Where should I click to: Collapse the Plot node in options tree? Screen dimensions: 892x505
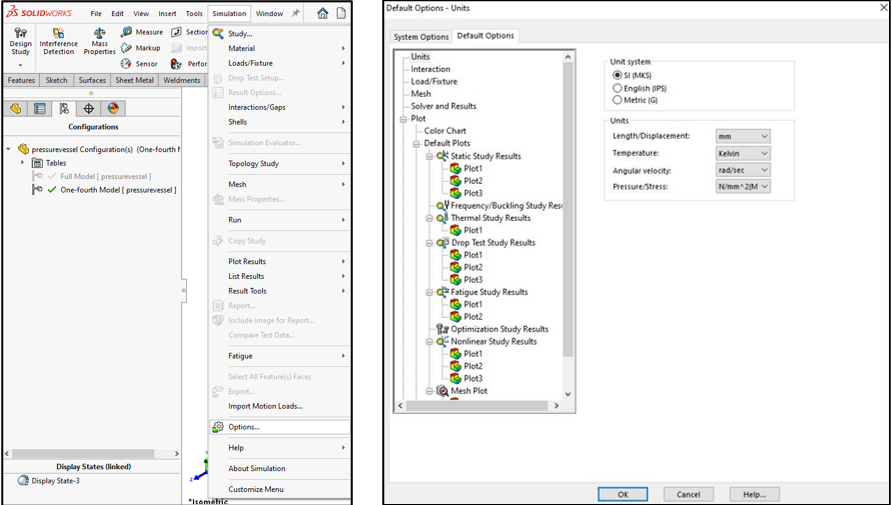coord(403,119)
